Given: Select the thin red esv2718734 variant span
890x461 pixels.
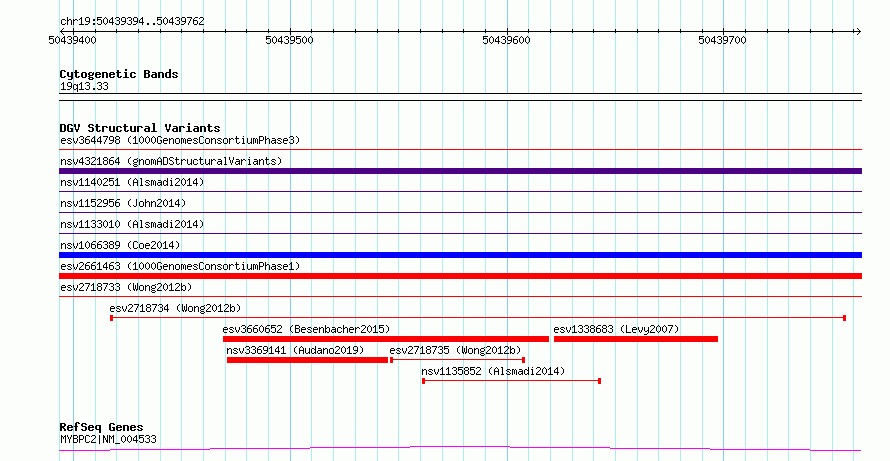Looking at the screenshot, I should click(x=478, y=318).
